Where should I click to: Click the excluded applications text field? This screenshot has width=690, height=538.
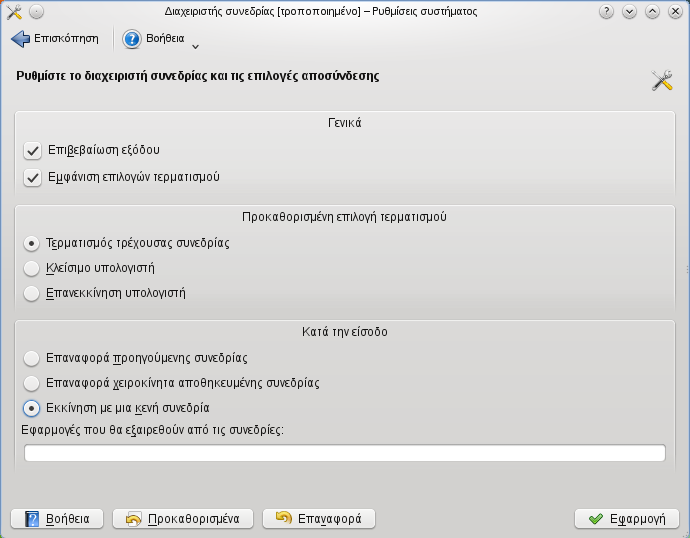click(x=345, y=453)
